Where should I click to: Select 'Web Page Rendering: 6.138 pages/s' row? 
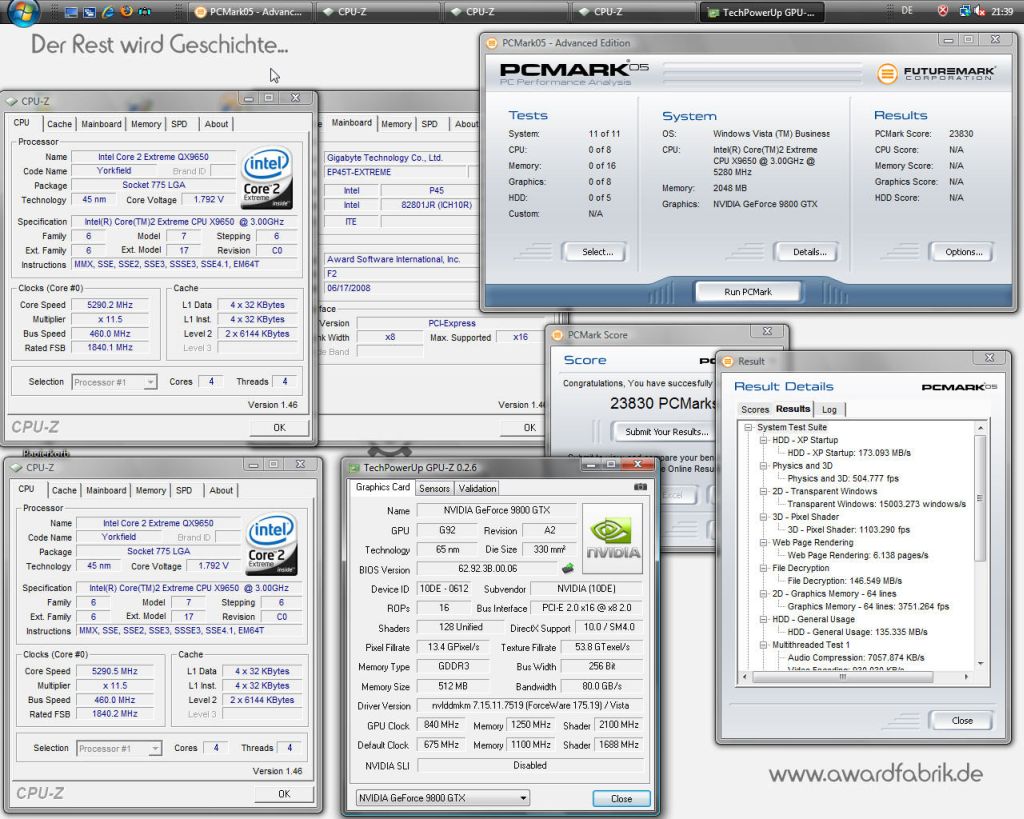tap(857, 555)
